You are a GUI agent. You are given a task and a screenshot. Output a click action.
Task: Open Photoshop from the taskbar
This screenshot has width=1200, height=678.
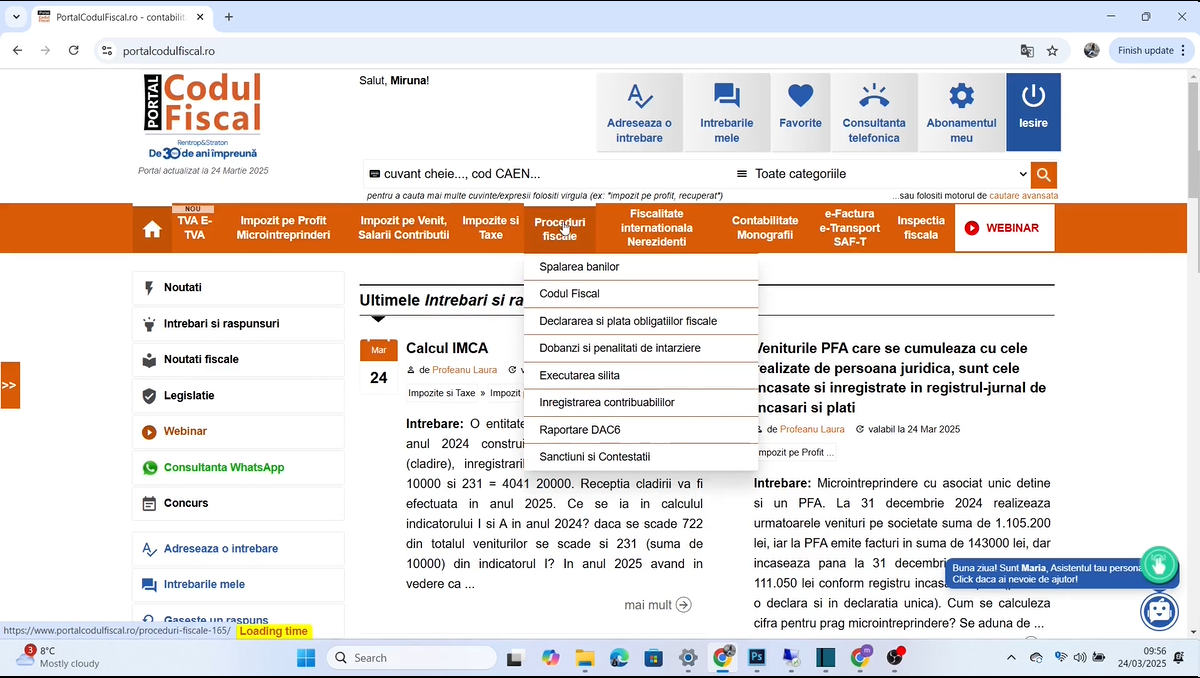(x=756, y=657)
